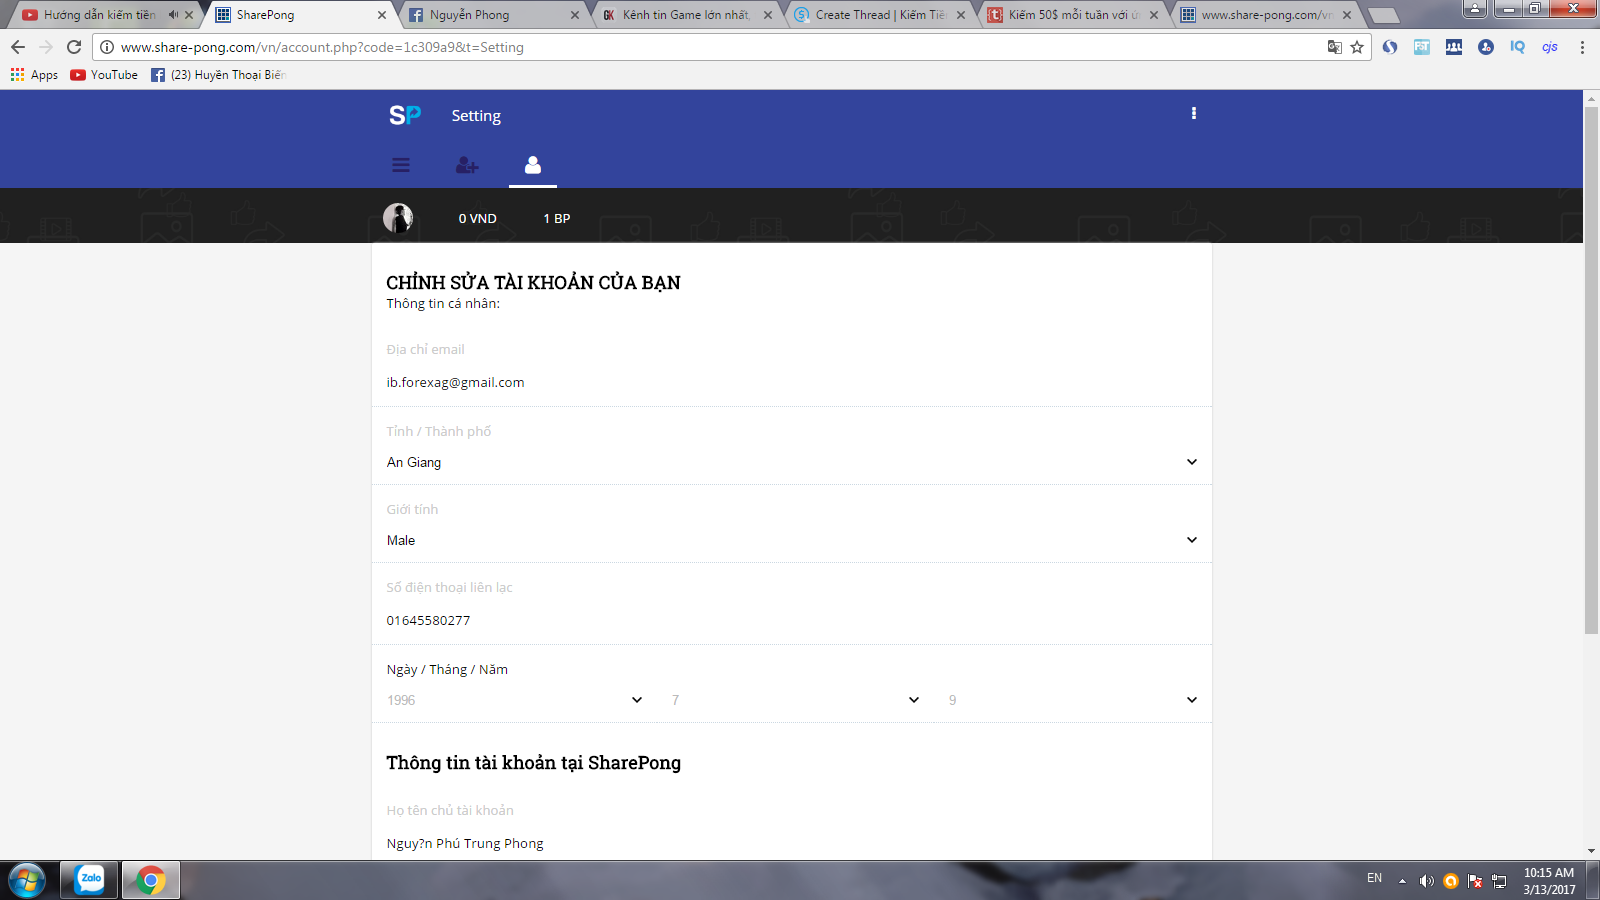1600x900 pixels.
Task: Click the orange circular tray icon
Action: click(1451, 881)
